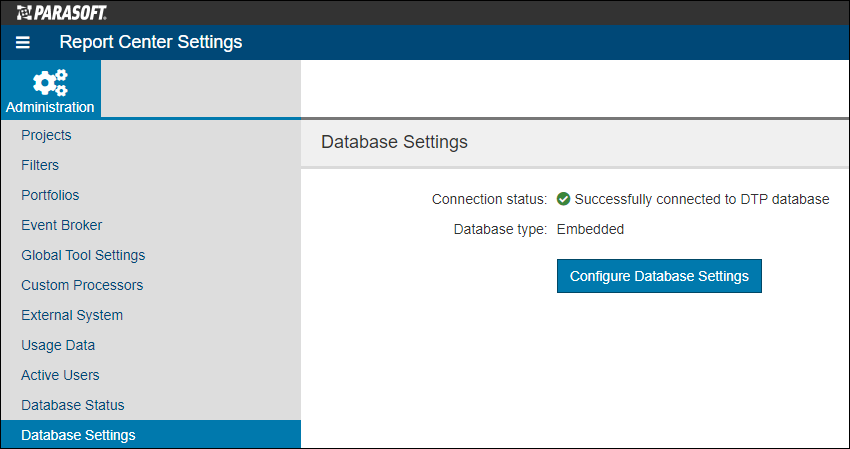This screenshot has width=850, height=449.
Task: Select the highlighted Database Settings item
Action: point(151,434)
